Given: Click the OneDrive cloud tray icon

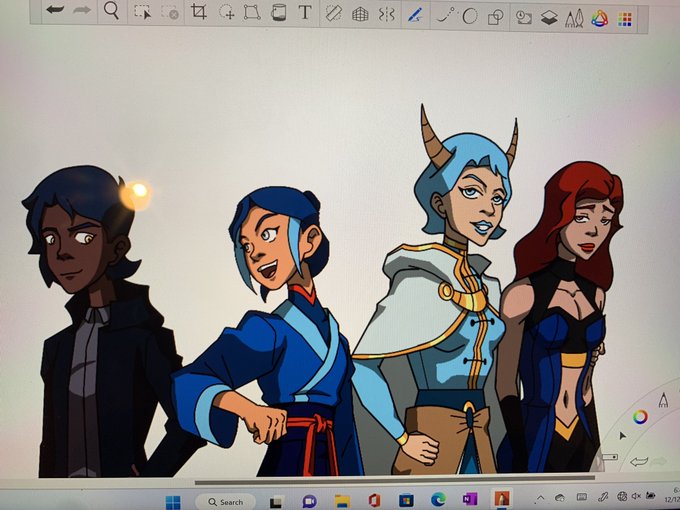Looking at the screenshot, I should (560, 497).
